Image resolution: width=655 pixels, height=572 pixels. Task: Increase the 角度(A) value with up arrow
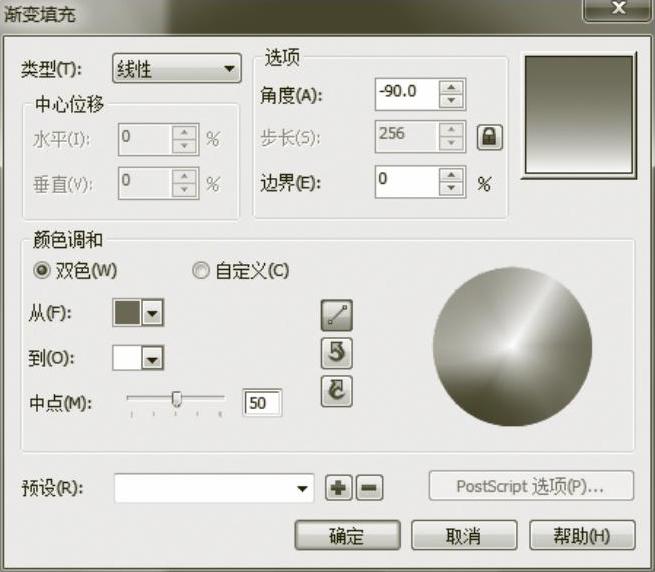[451, 87]
